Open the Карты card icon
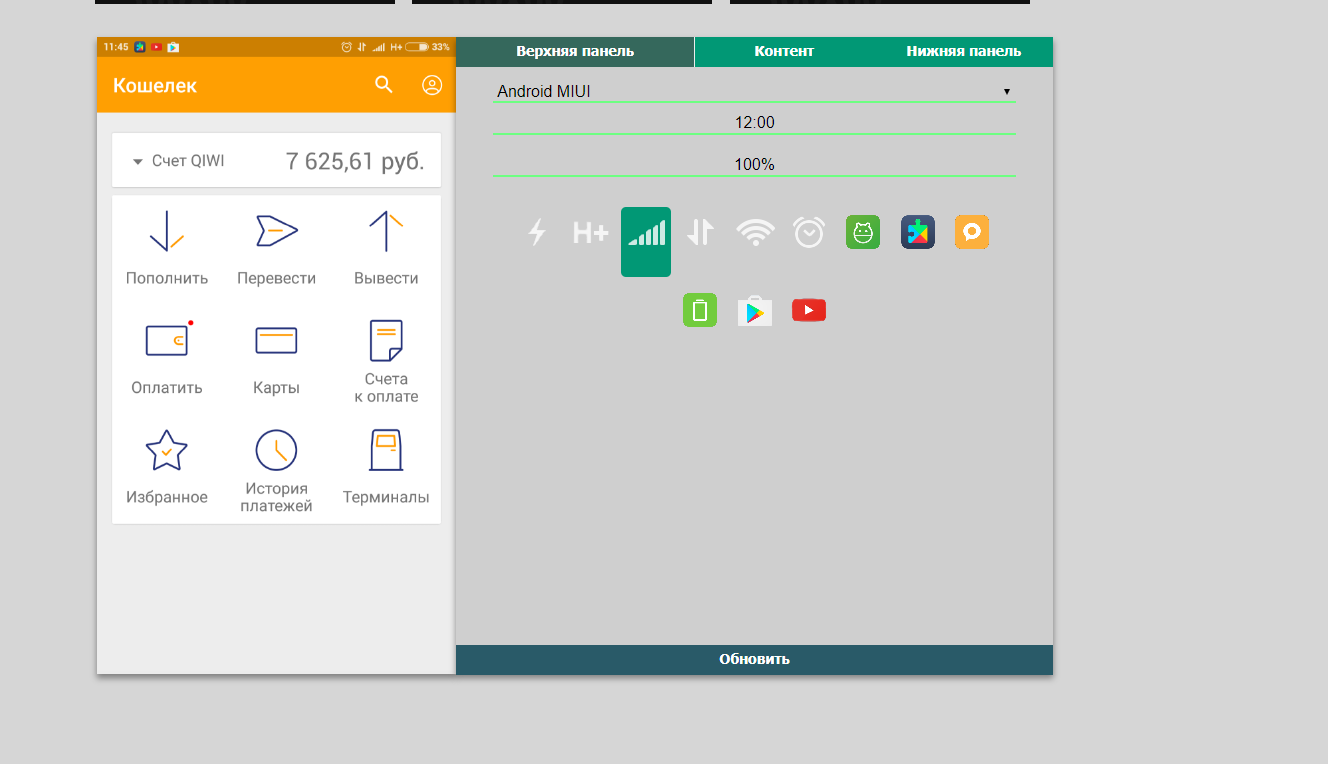This screenshot has width=1328, height=764. (276, 340)
